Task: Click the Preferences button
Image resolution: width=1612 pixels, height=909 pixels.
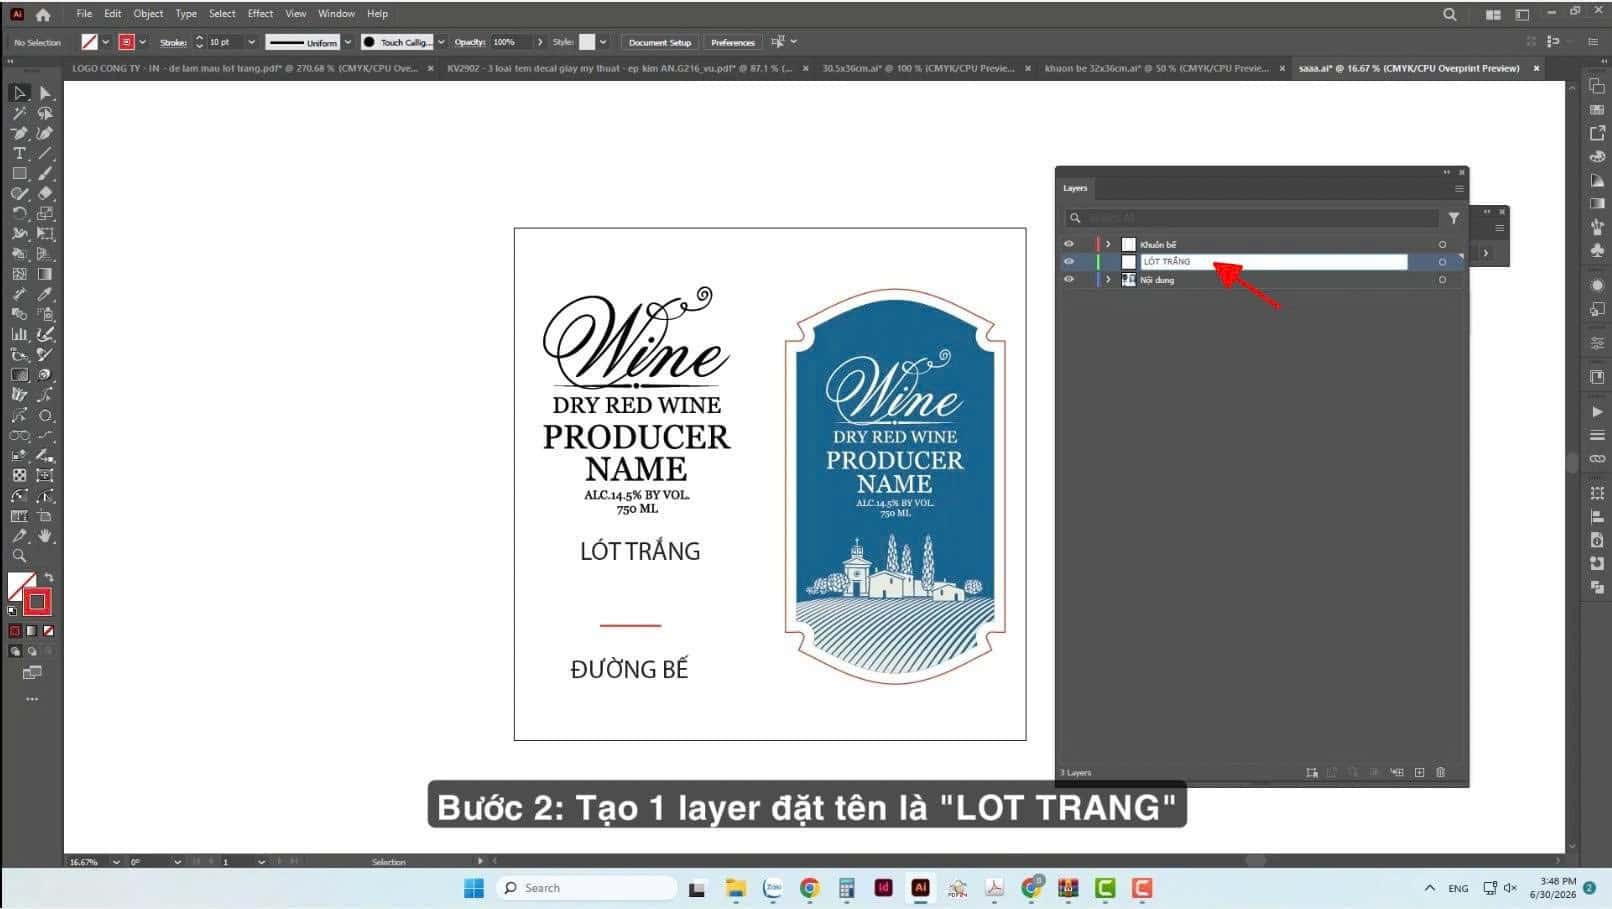Action: click(733, 42)
